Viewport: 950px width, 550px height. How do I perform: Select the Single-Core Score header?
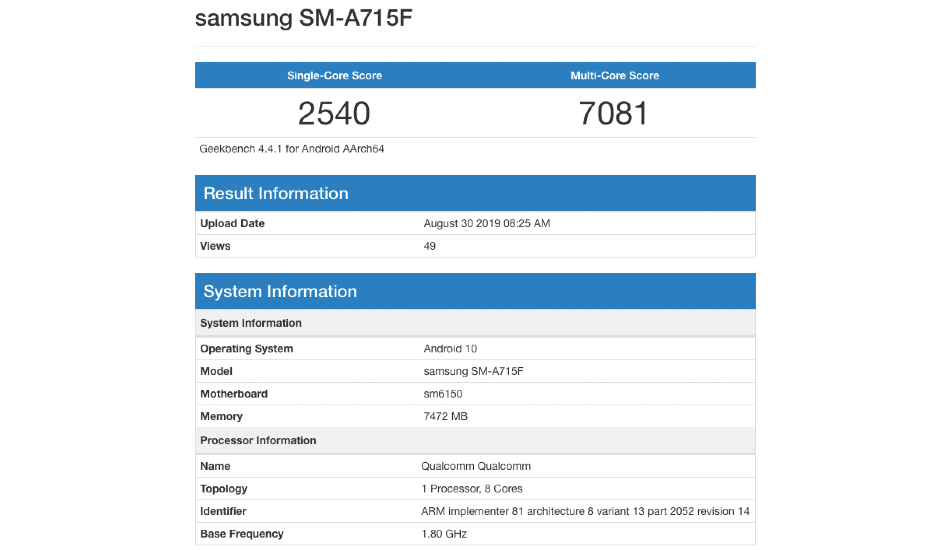(334, 76)
